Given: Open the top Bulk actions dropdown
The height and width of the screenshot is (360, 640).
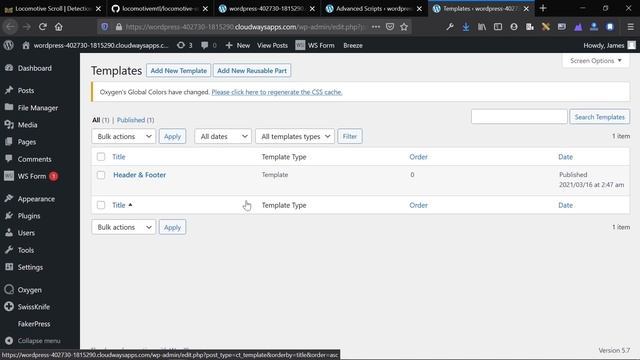Looking at the screenshot, I should coord(124,136).
